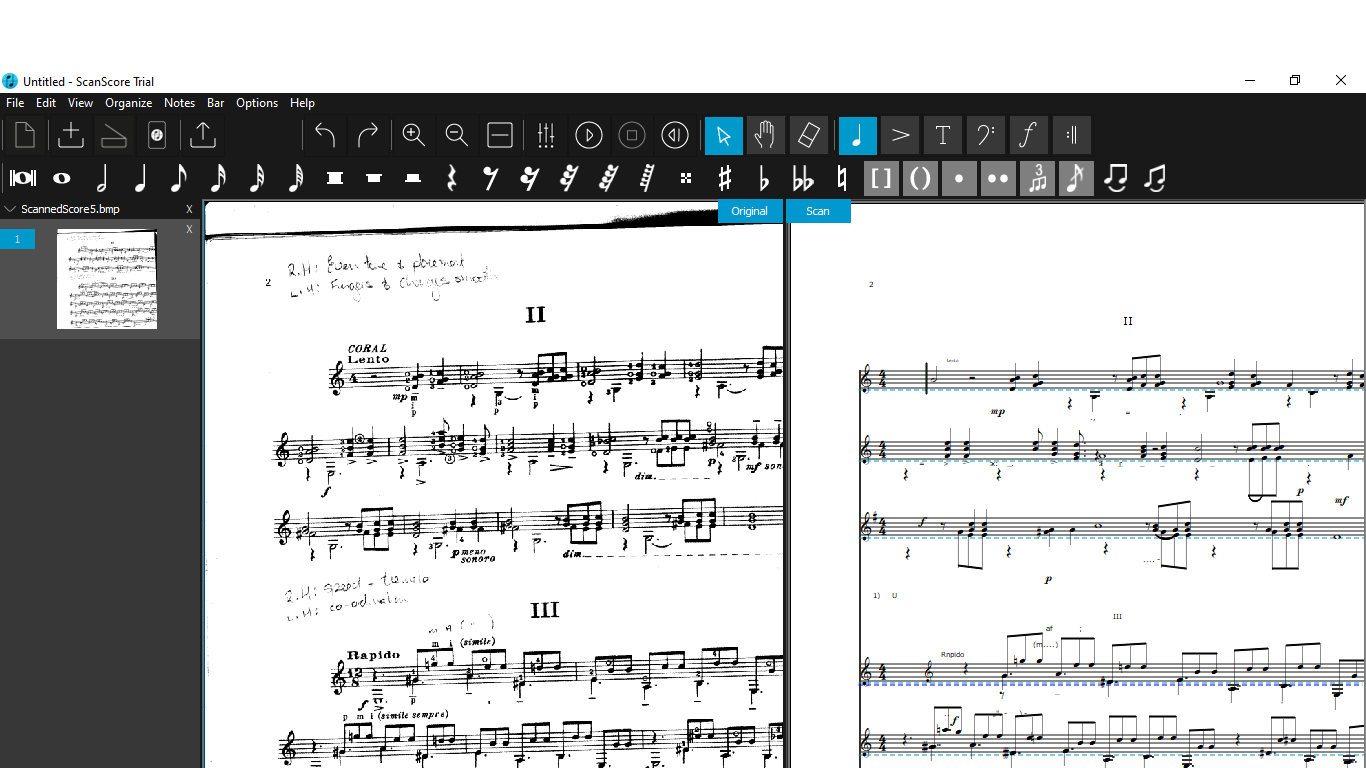Select the sixty-fourth note
This screenshot has width=1366, height=768.
point(296,178)
